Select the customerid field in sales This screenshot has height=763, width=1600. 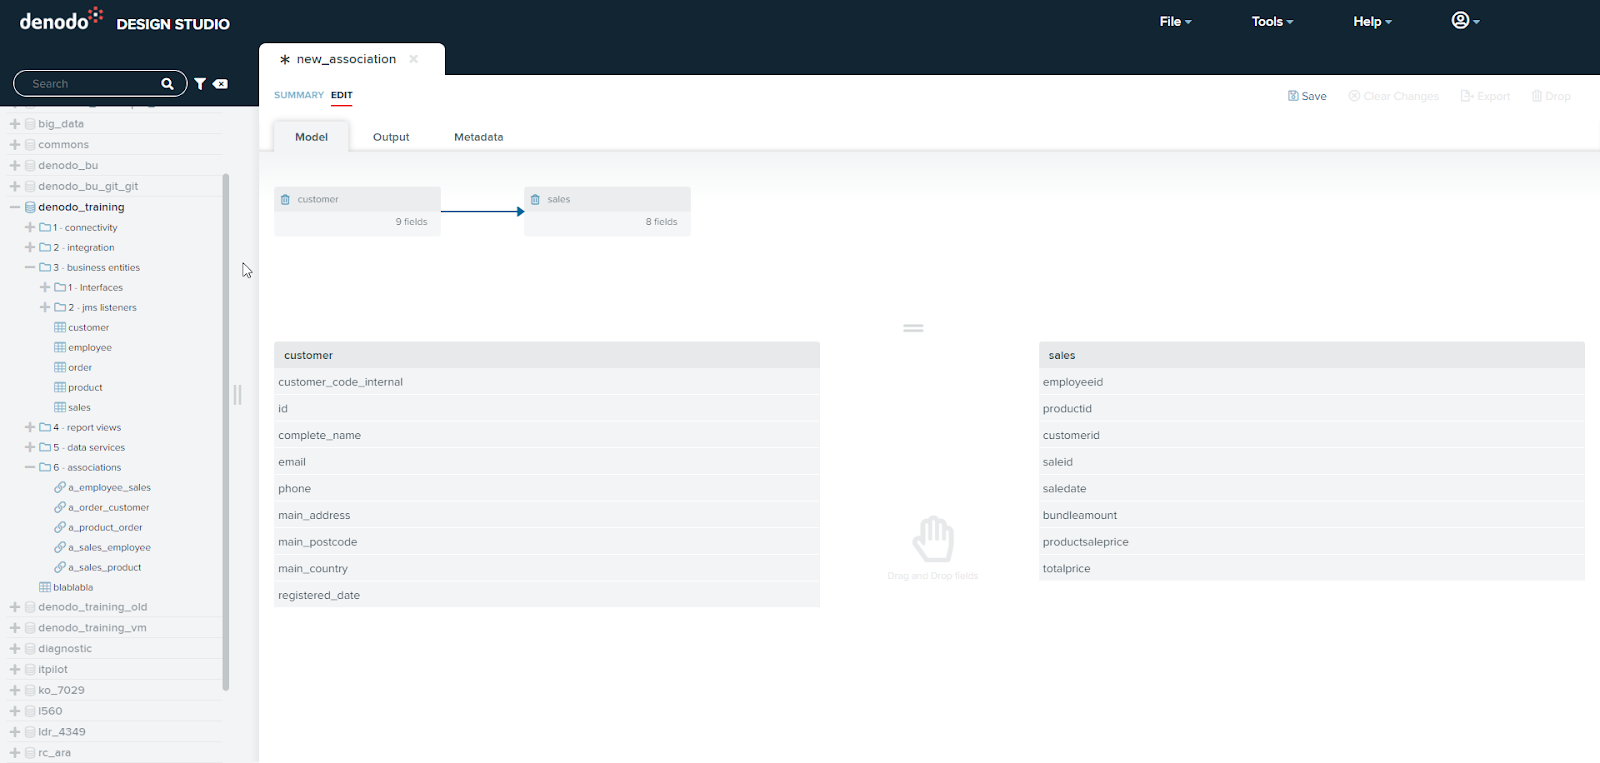(x=1312, y=435)
